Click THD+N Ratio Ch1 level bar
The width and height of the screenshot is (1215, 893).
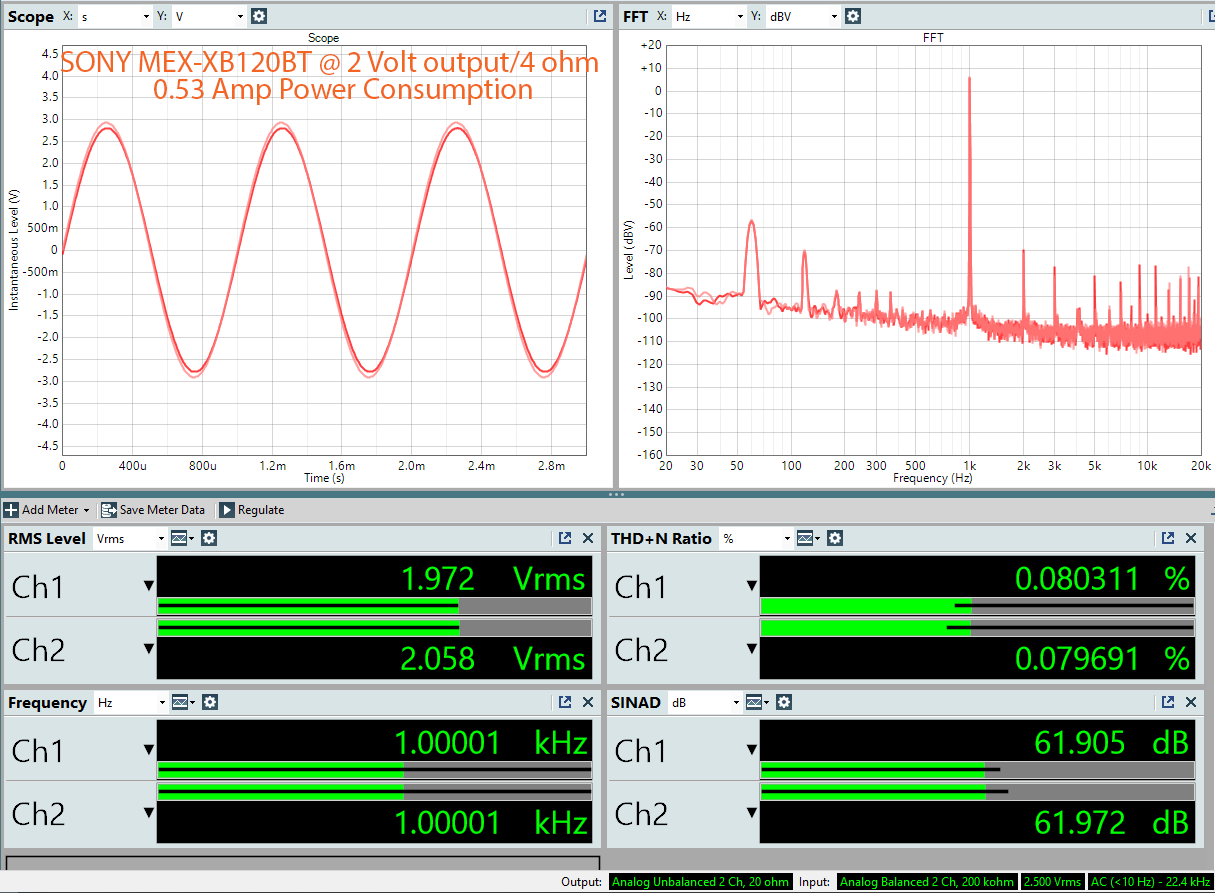(977, 606)
